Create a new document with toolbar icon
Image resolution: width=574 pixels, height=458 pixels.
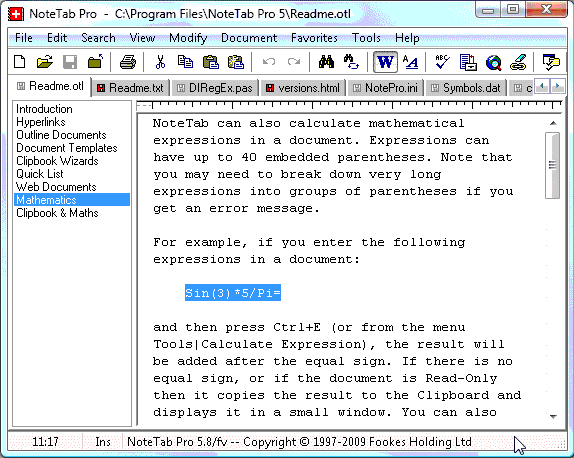[19, 62]
